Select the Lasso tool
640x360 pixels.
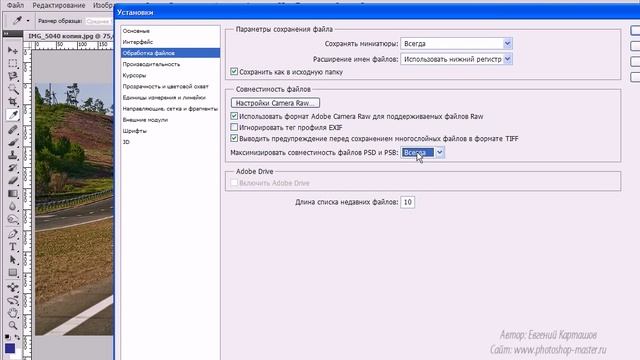(x=13, y=76)
